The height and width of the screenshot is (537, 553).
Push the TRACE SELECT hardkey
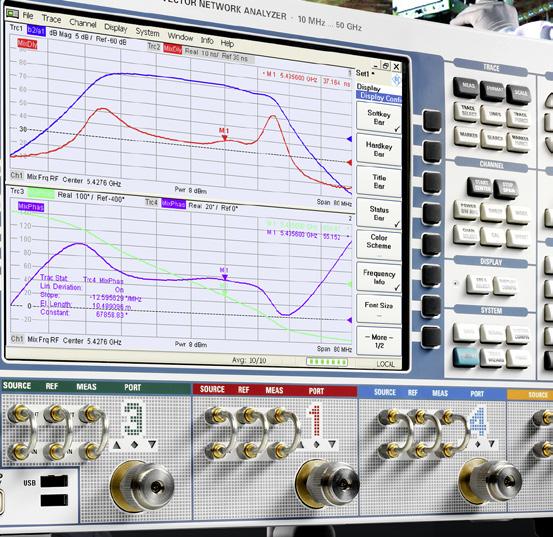click(467, 112)
